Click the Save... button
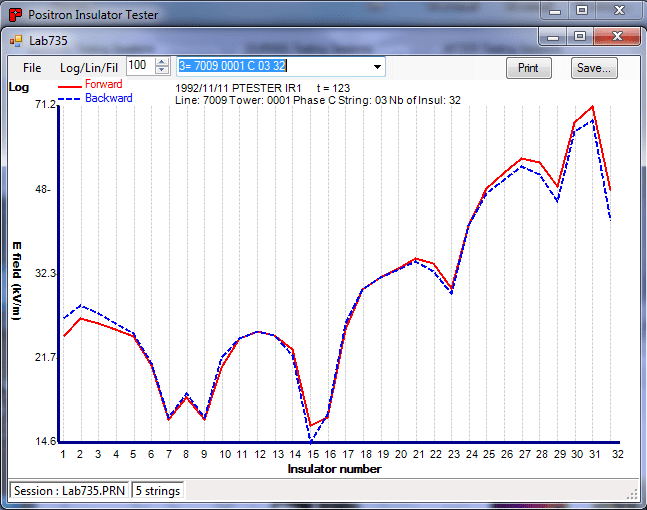647x510 pixels. coord(594,68)
